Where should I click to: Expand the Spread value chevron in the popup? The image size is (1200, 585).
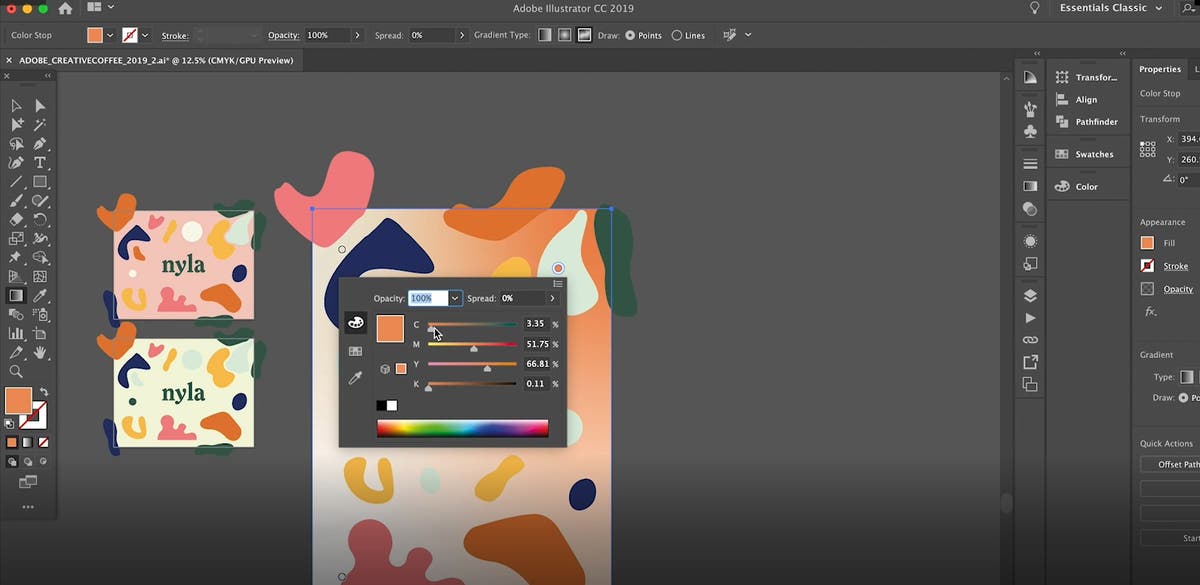tap(552, 298)
